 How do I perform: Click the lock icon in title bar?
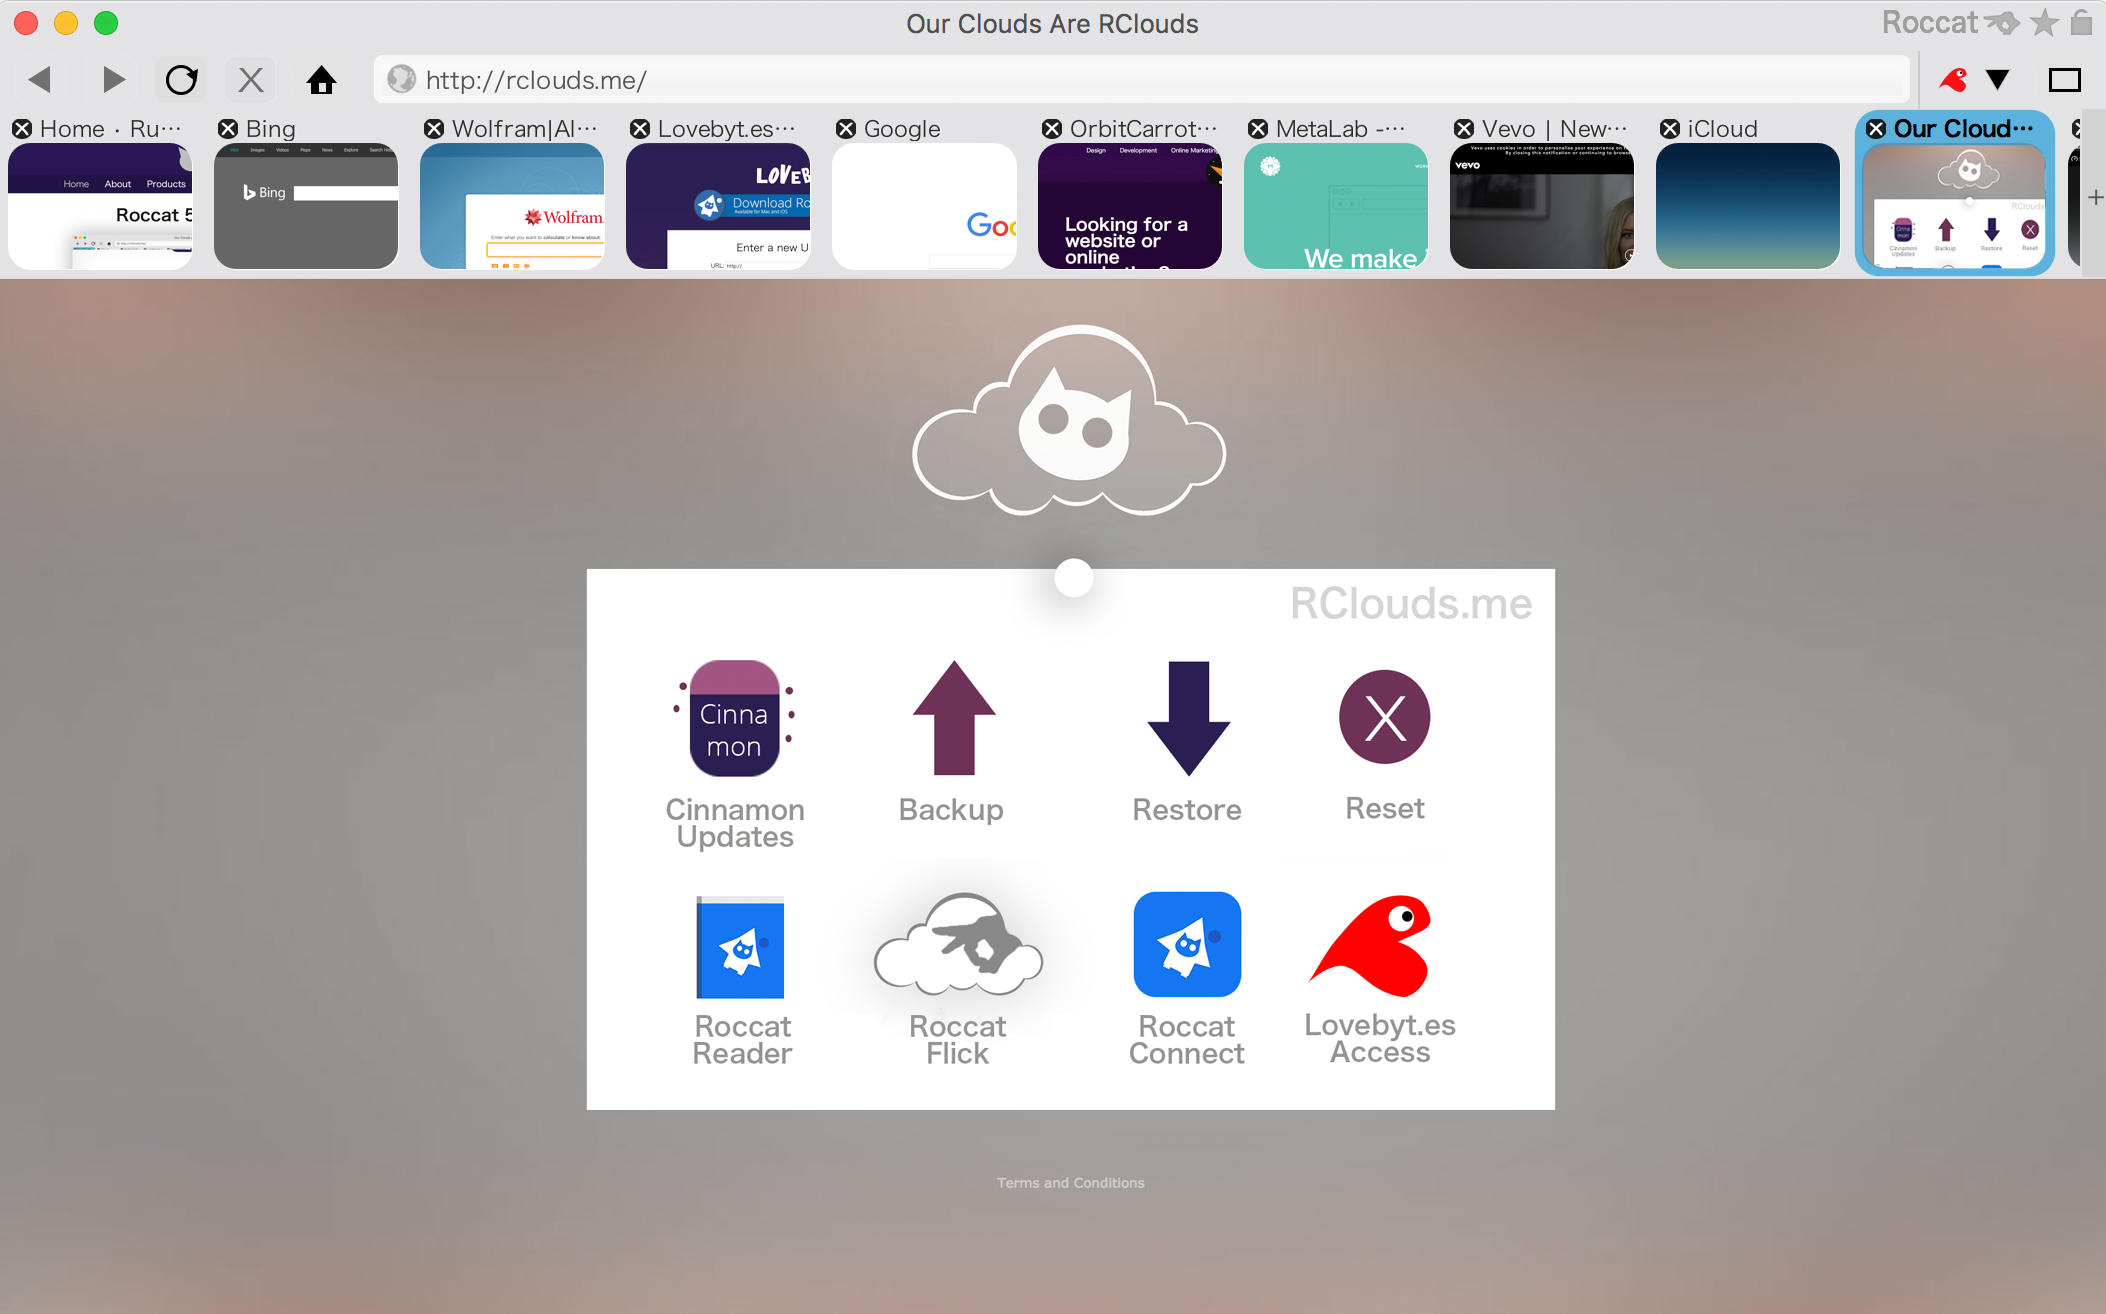point(2082,22)
